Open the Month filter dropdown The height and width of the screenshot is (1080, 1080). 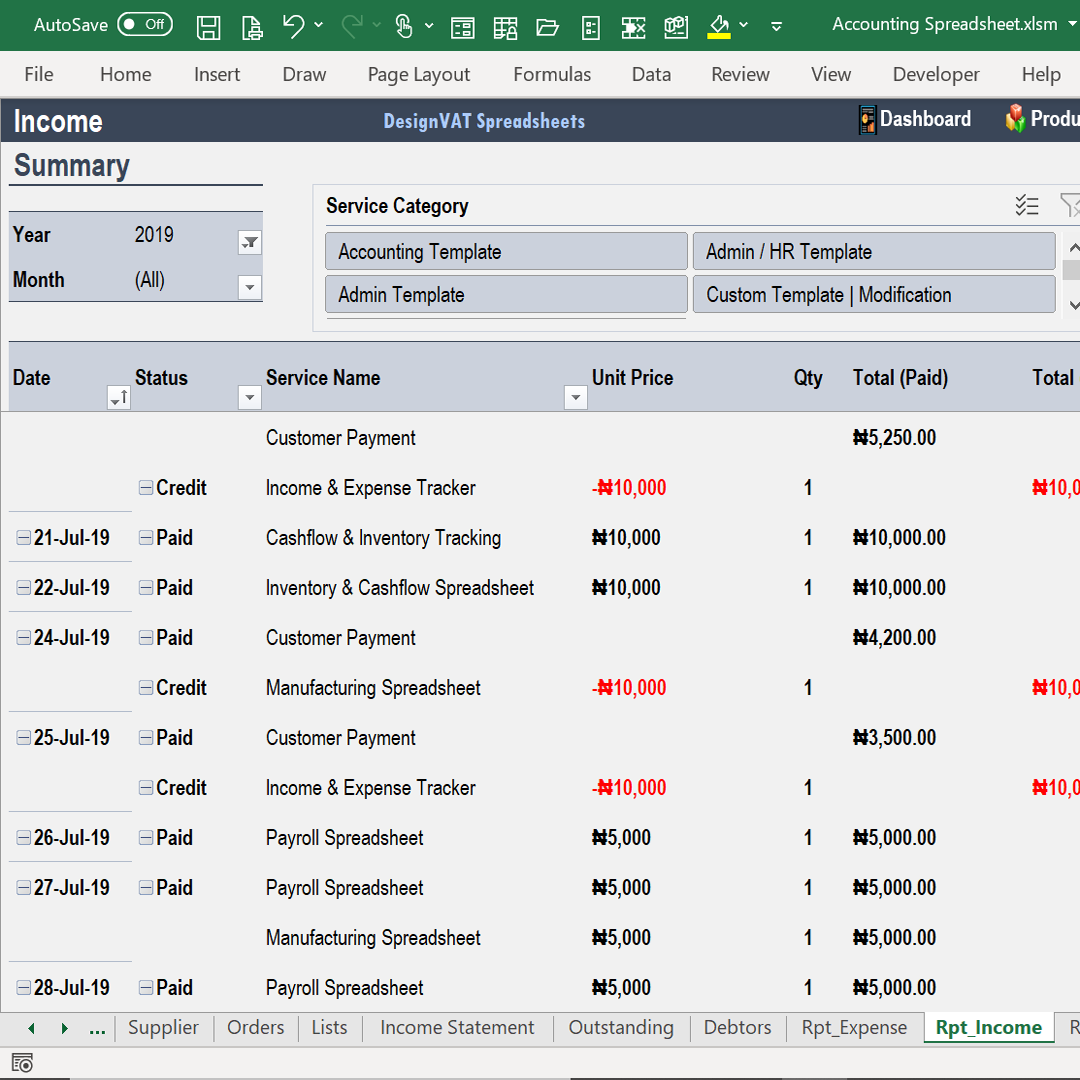tap(249, 287)
